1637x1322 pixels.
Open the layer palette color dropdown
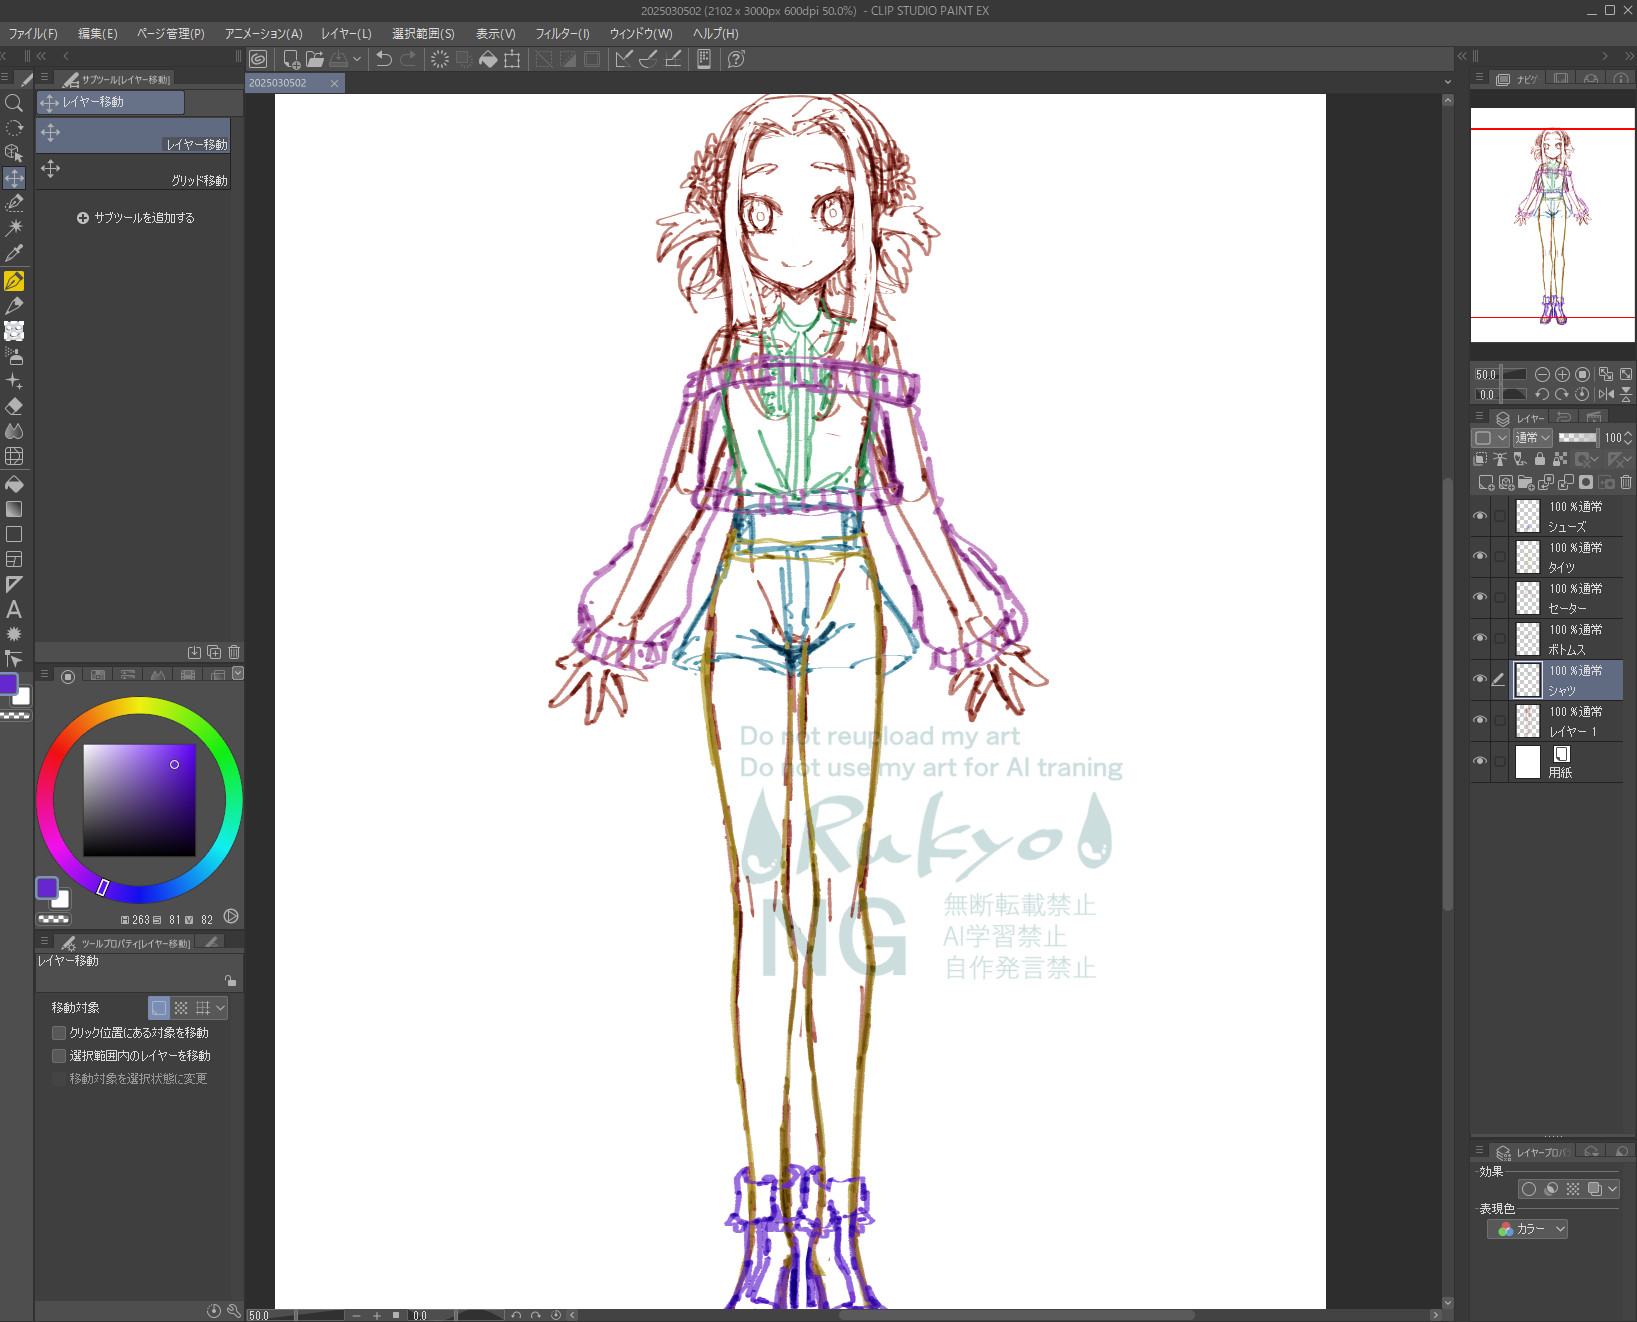click(1490, 438)
